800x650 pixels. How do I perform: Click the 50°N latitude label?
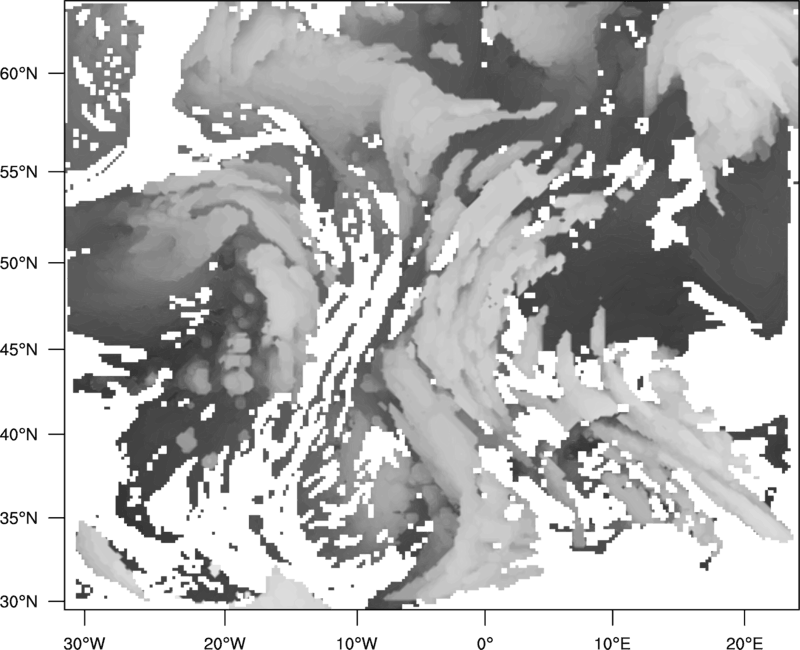(x=19, y=263)
